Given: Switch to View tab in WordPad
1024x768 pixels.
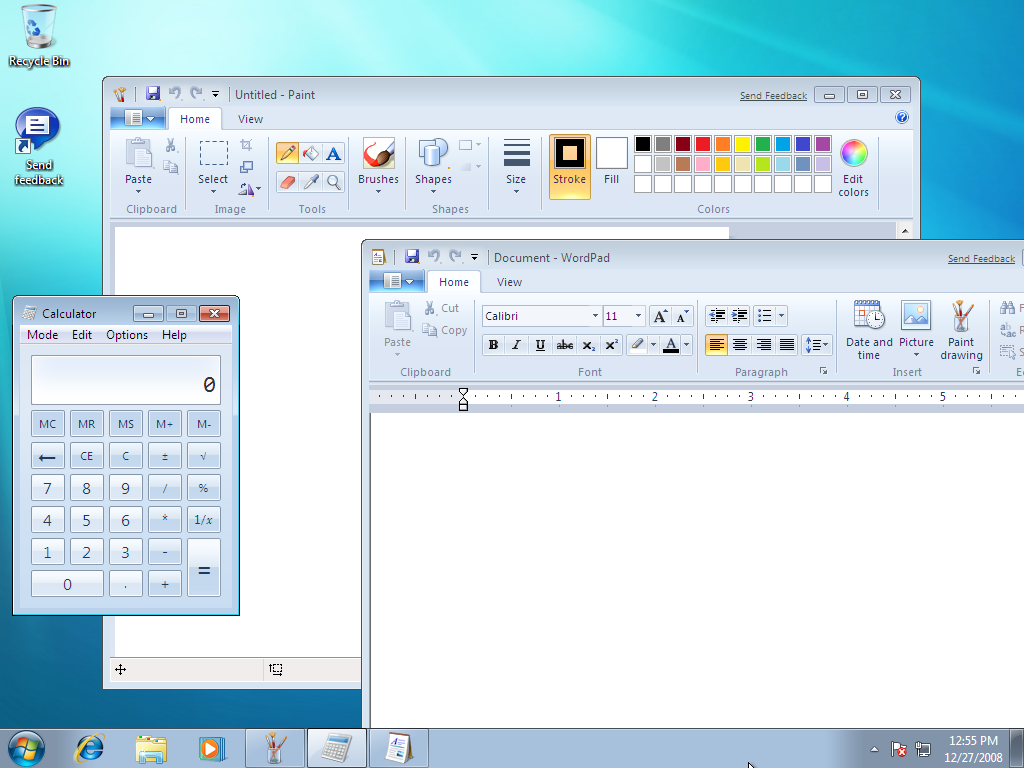Looking at the screenshot, I should 509,282.
